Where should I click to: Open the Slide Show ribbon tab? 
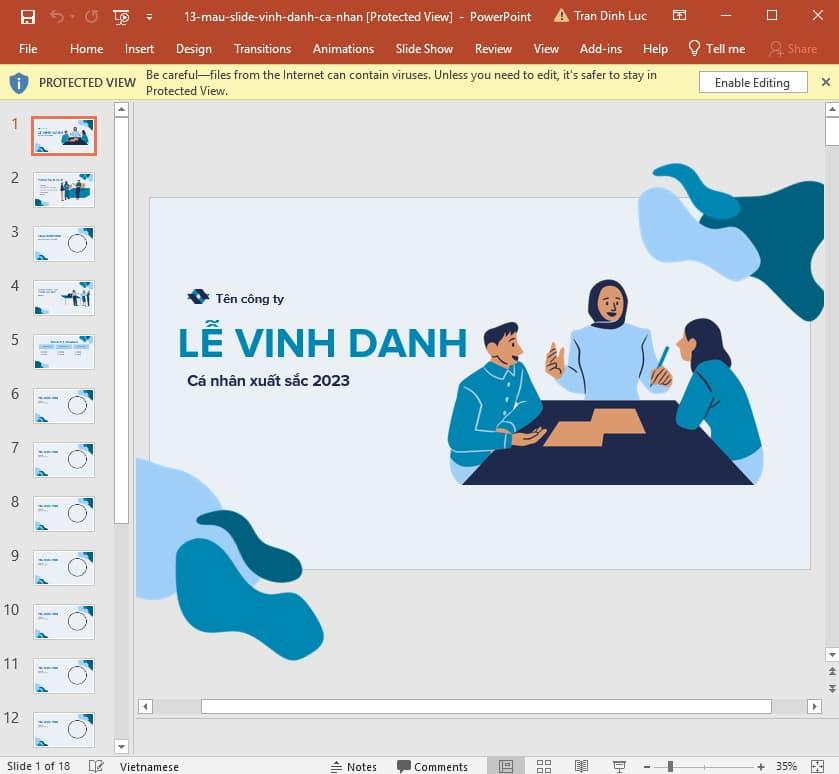click(x=424, y=48)
